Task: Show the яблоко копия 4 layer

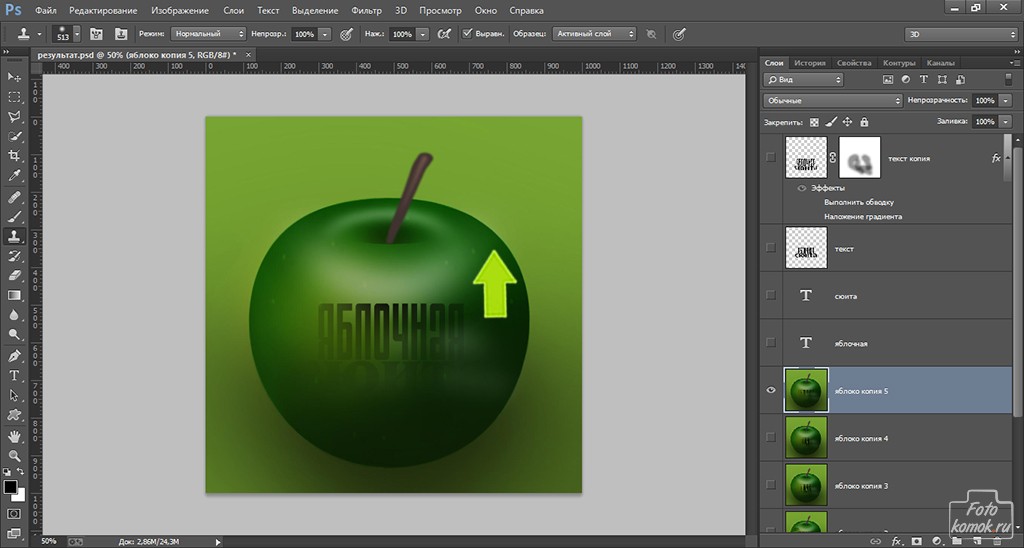Action: [x=771, y=437]
